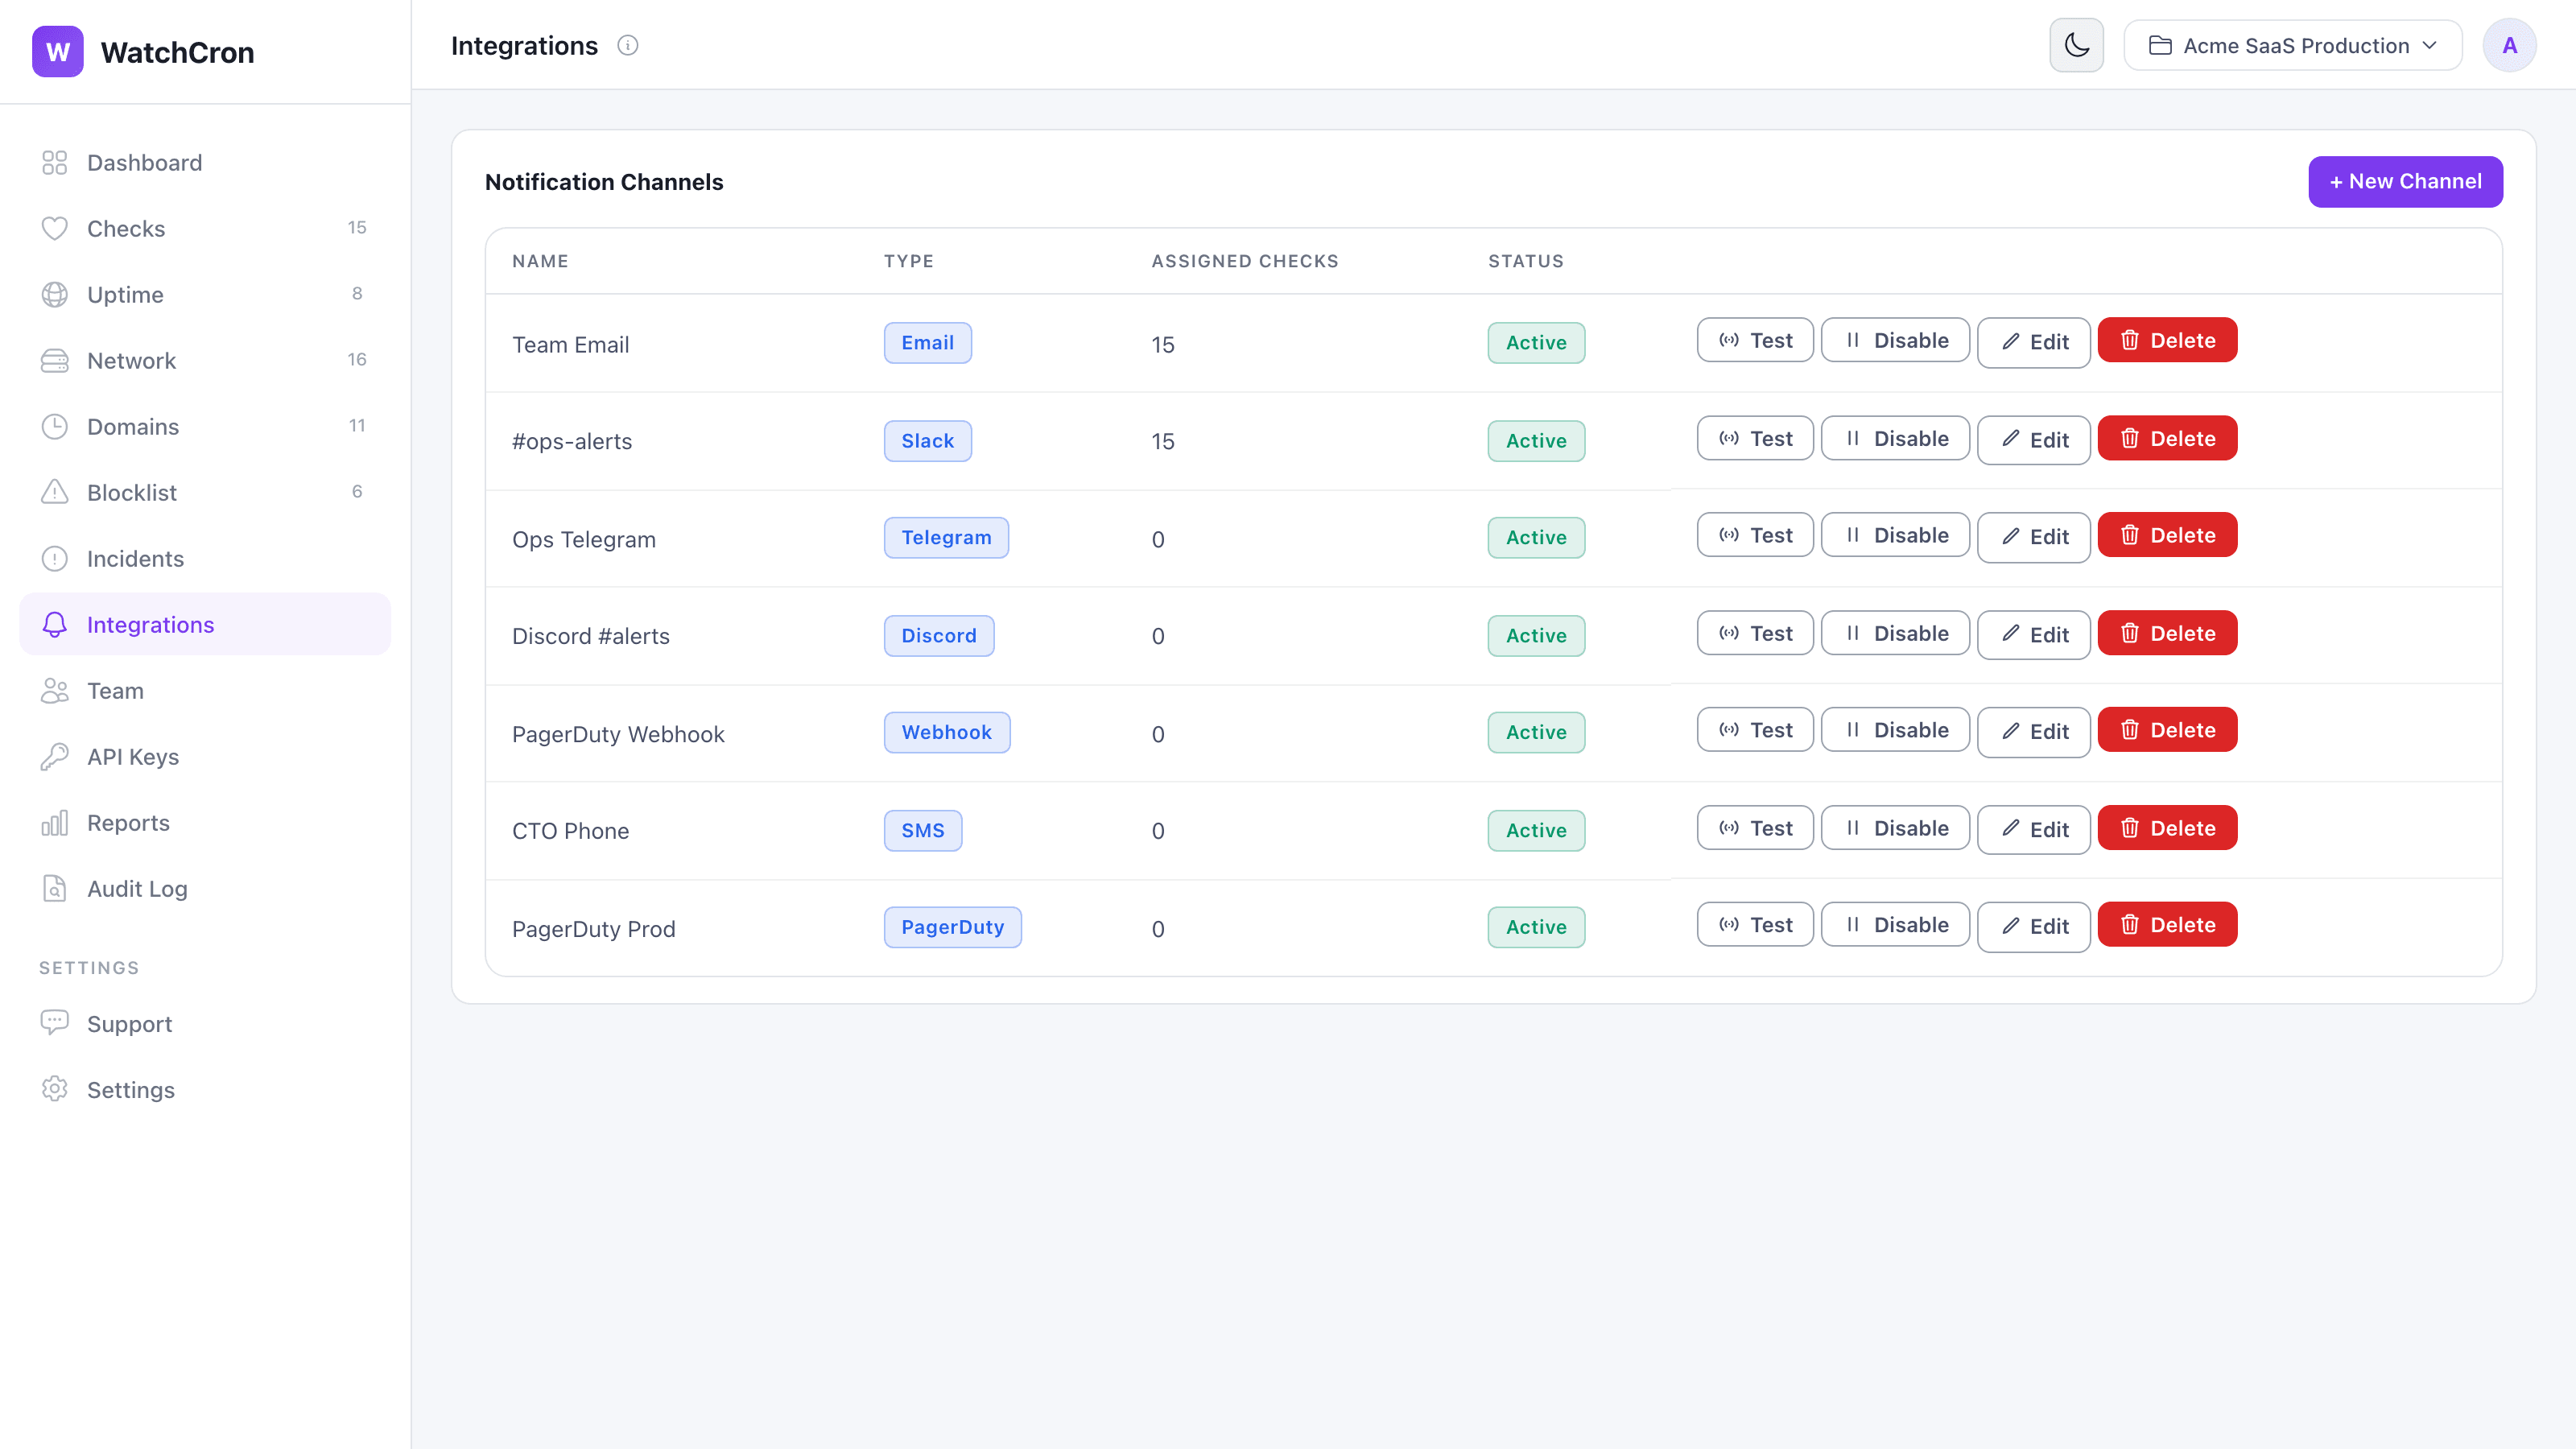
Task: Click the Email type badge
Action: pos(927,343)
